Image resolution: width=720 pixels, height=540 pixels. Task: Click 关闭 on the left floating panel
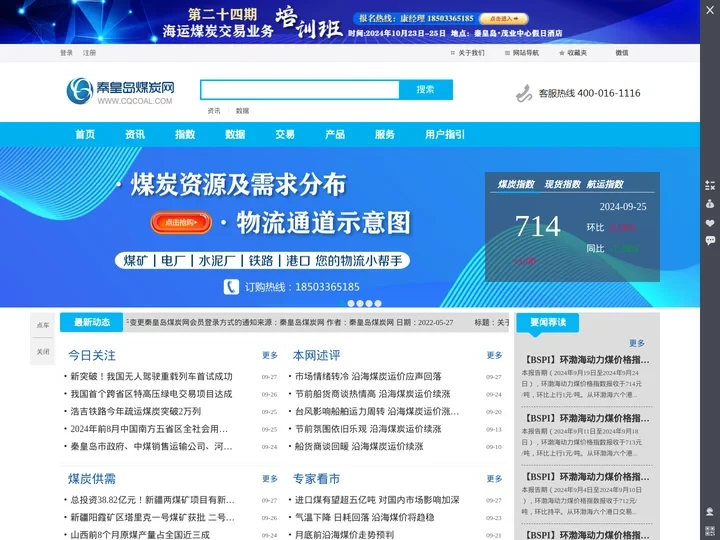click(43, 352)
